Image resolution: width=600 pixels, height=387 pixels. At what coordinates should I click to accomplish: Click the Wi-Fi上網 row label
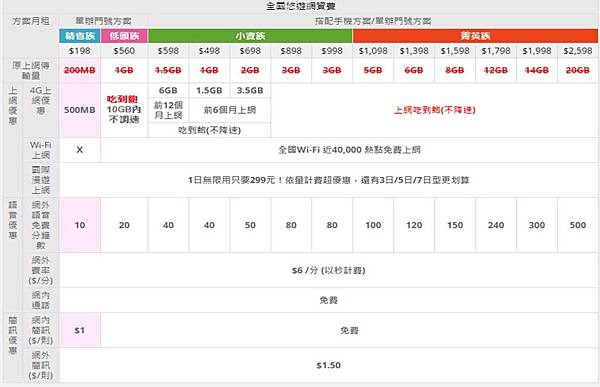pos(41,150)
